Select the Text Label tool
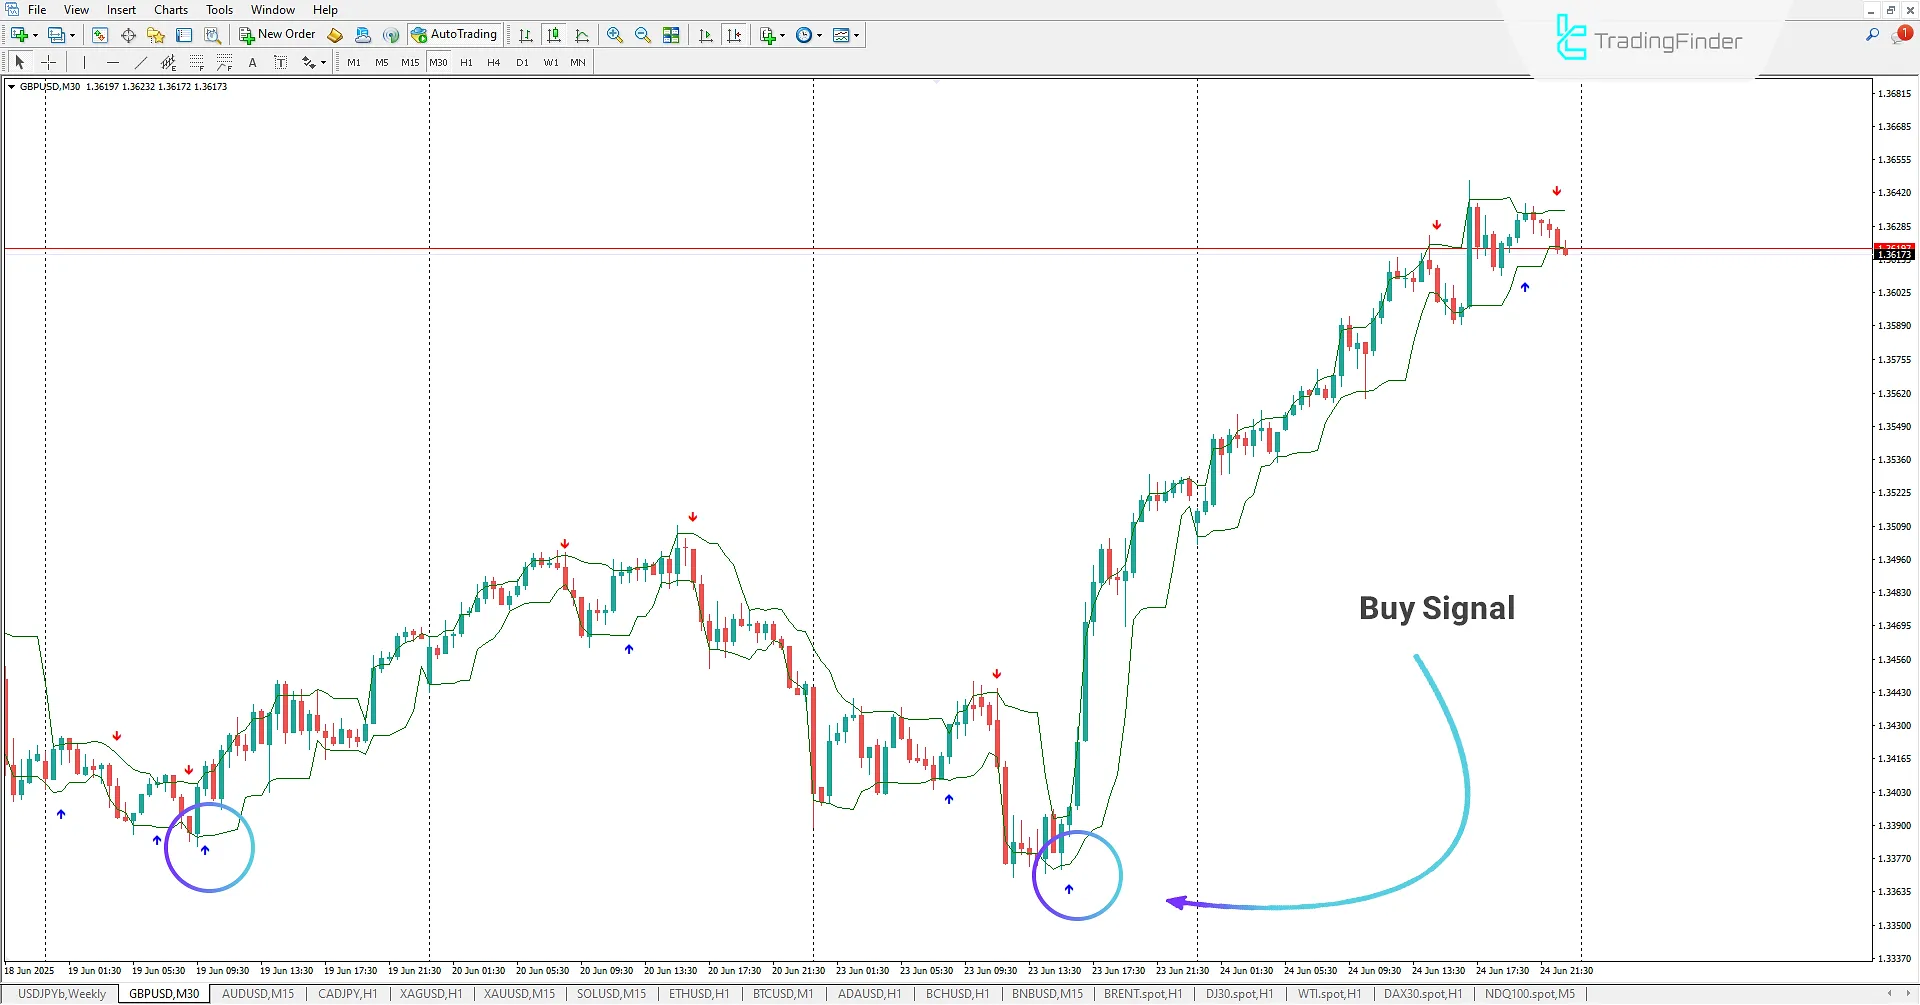The width and height of the screenshot is (1920, 1005). (x=280, y=62)
